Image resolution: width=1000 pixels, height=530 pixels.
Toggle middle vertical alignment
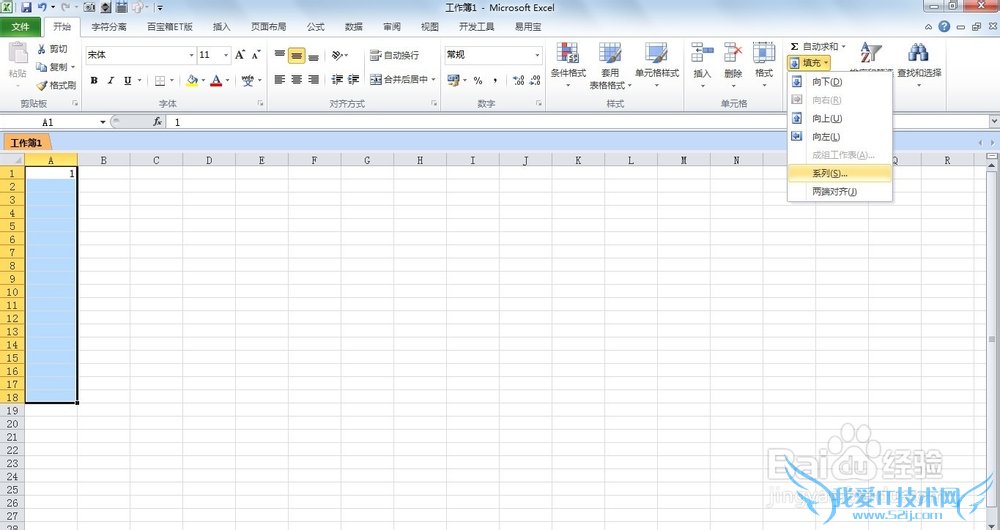point(297,55)
